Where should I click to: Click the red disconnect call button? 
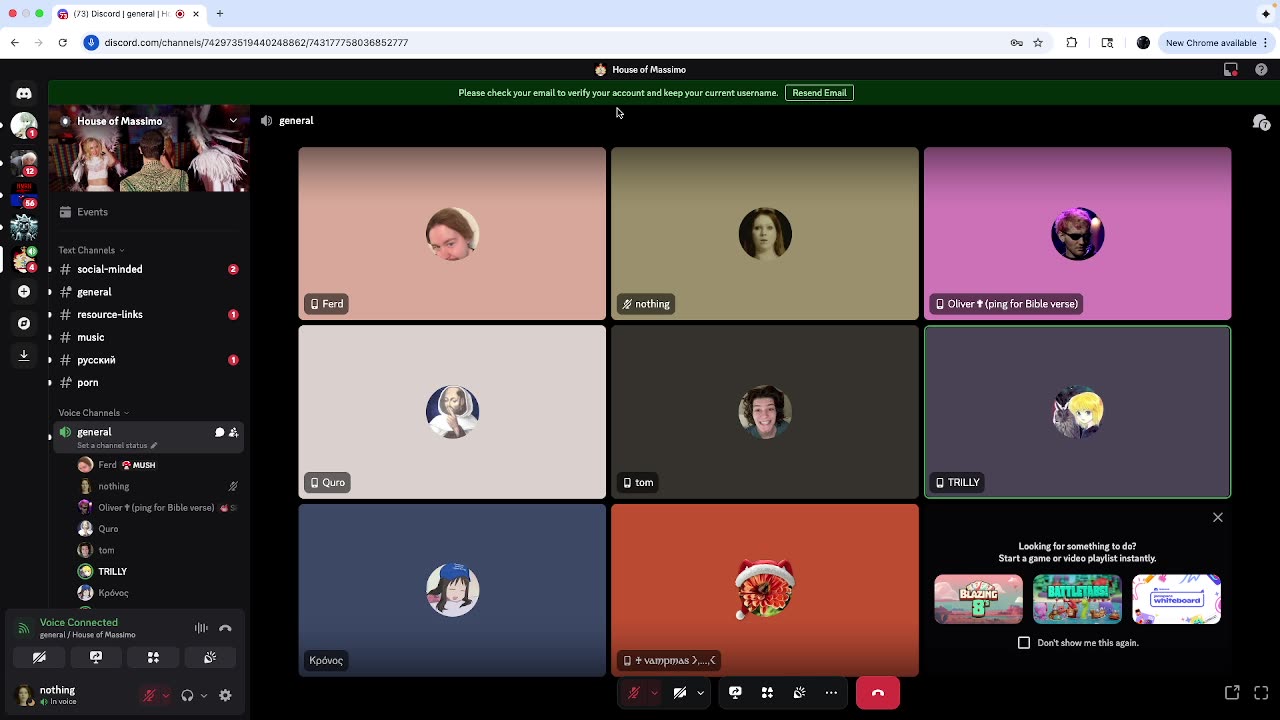877,693
